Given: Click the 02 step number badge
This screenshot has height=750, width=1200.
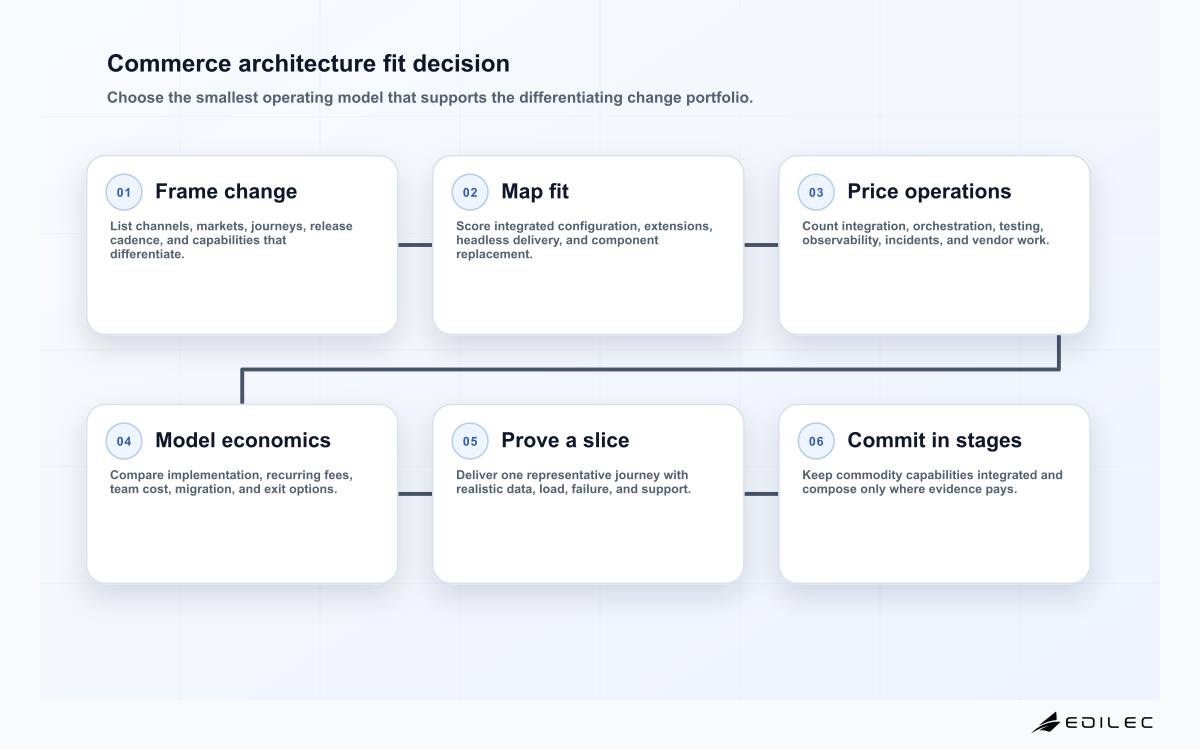Looking at the screenshot, I should [x=470, y=192].
